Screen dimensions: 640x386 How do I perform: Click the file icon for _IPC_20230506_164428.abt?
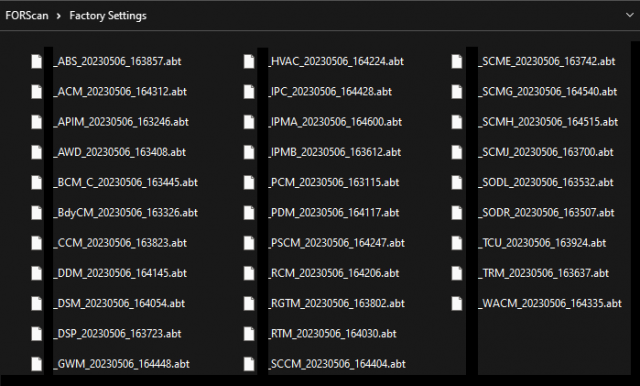coord(249,91)
